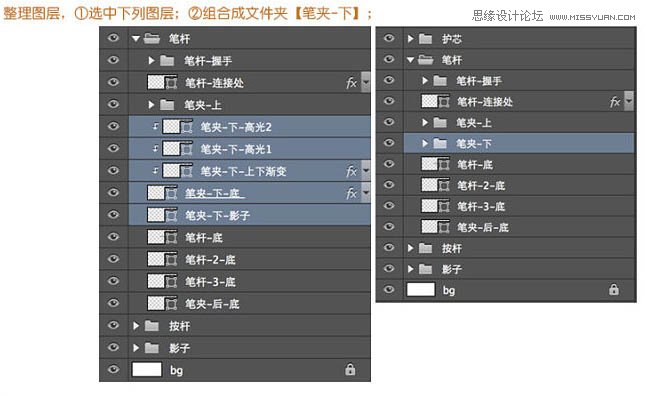Toggle effects arrow on 笔夹-下-上下渐变 layer
Image resolution: width=646 pixels, height=397 pixels.
click(365, 170)
